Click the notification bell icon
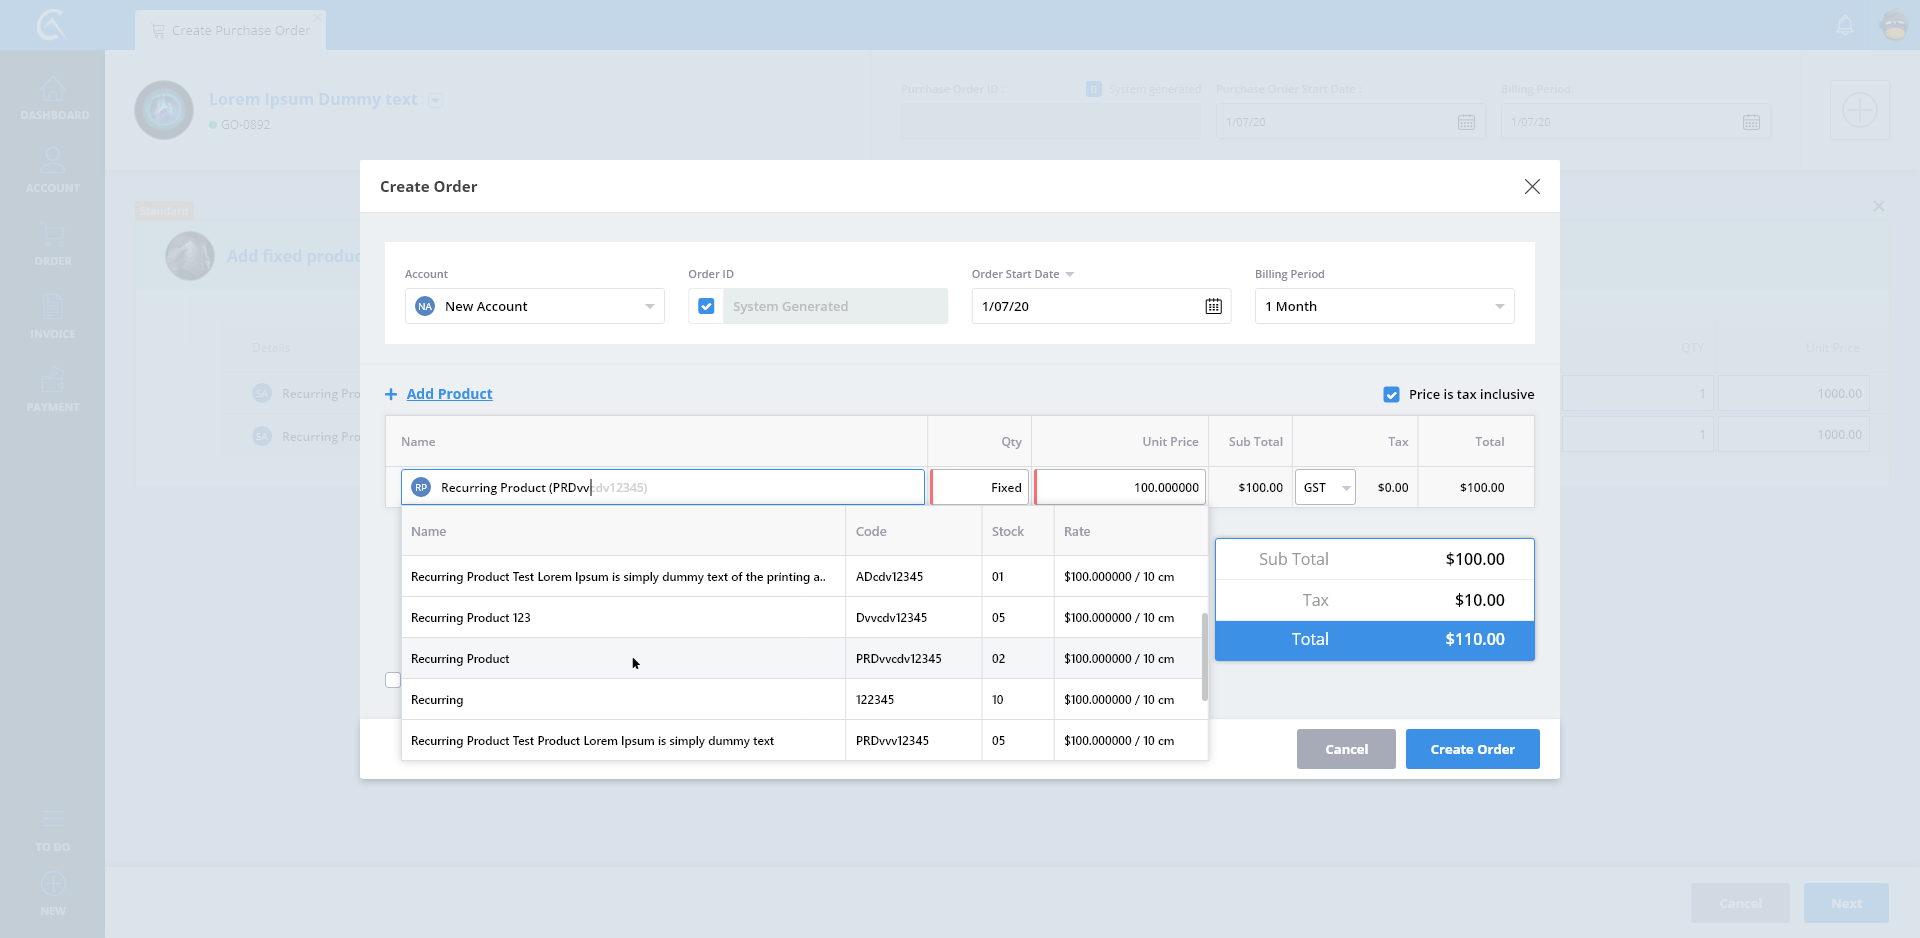1920x938 pixels. pyautogui.click(x=1845, y=25)
